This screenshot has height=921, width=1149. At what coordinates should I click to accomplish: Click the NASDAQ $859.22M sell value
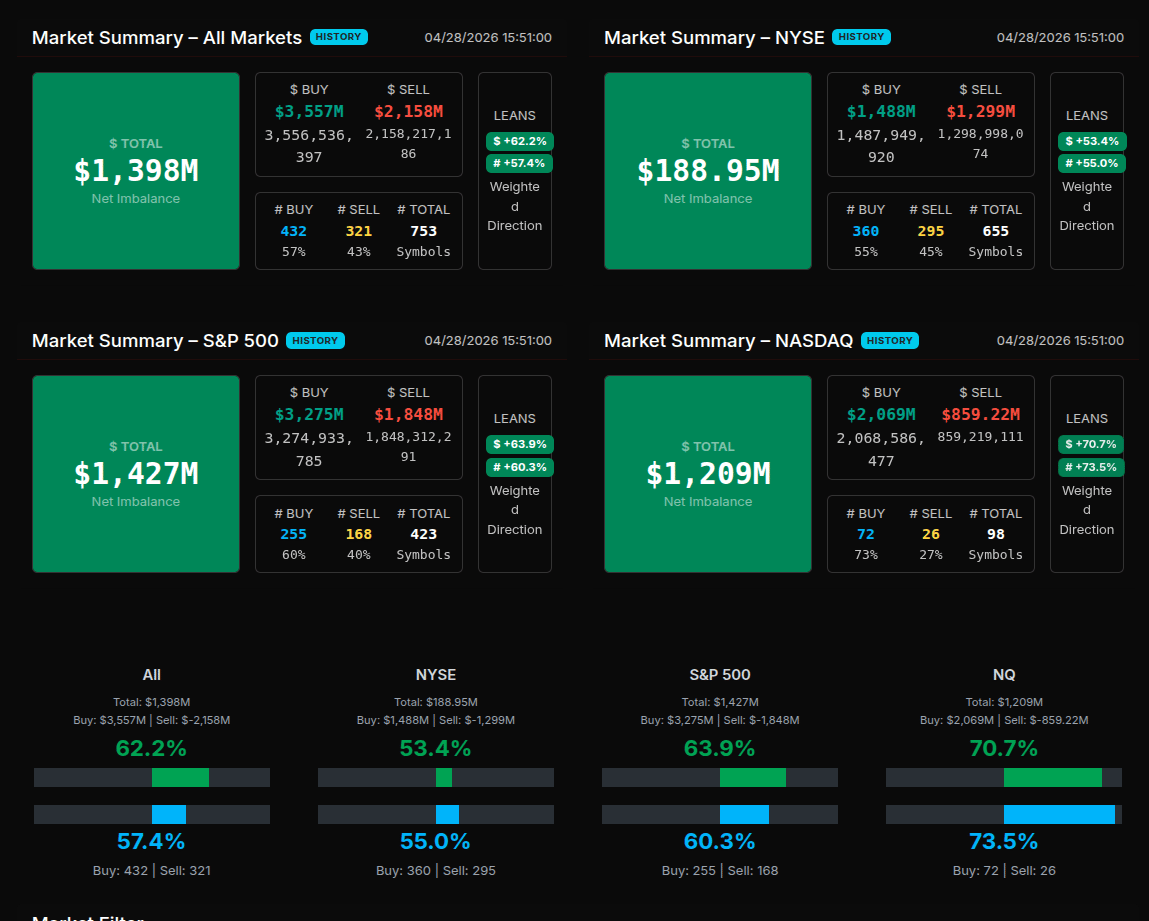point(980,414)
